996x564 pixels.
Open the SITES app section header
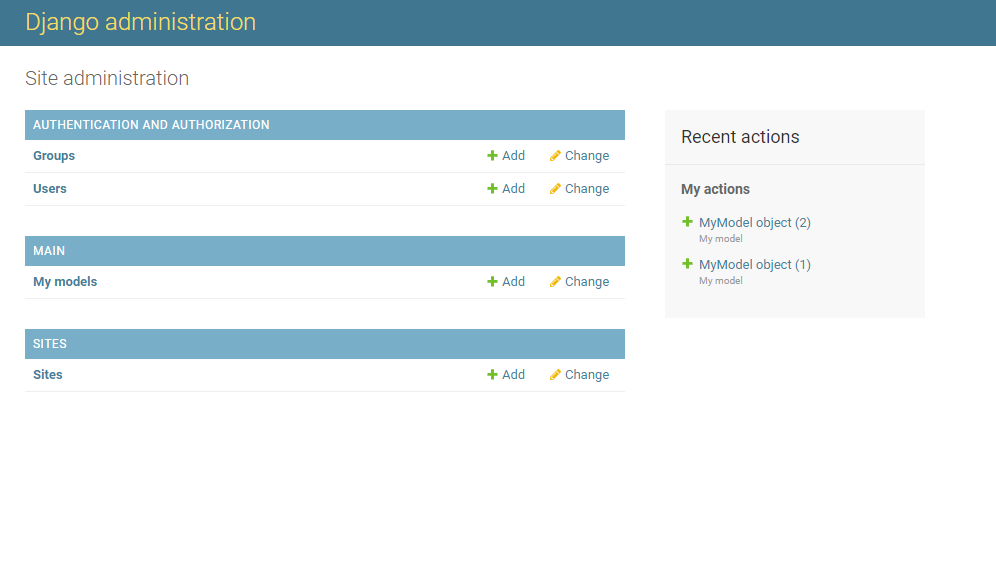tap(50, 344)
